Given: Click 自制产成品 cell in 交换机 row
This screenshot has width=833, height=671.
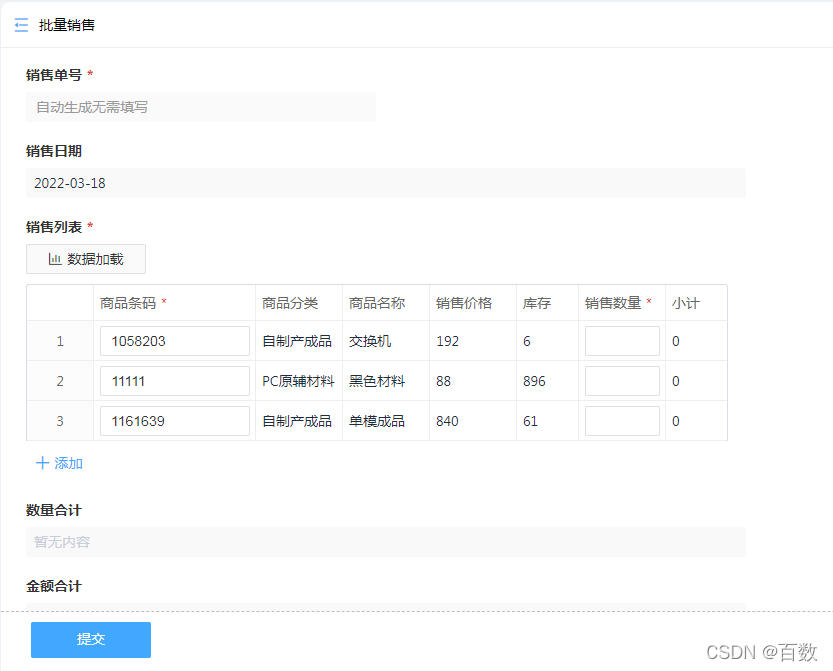Looking at the screenshot, I should [x=297, y=341].
